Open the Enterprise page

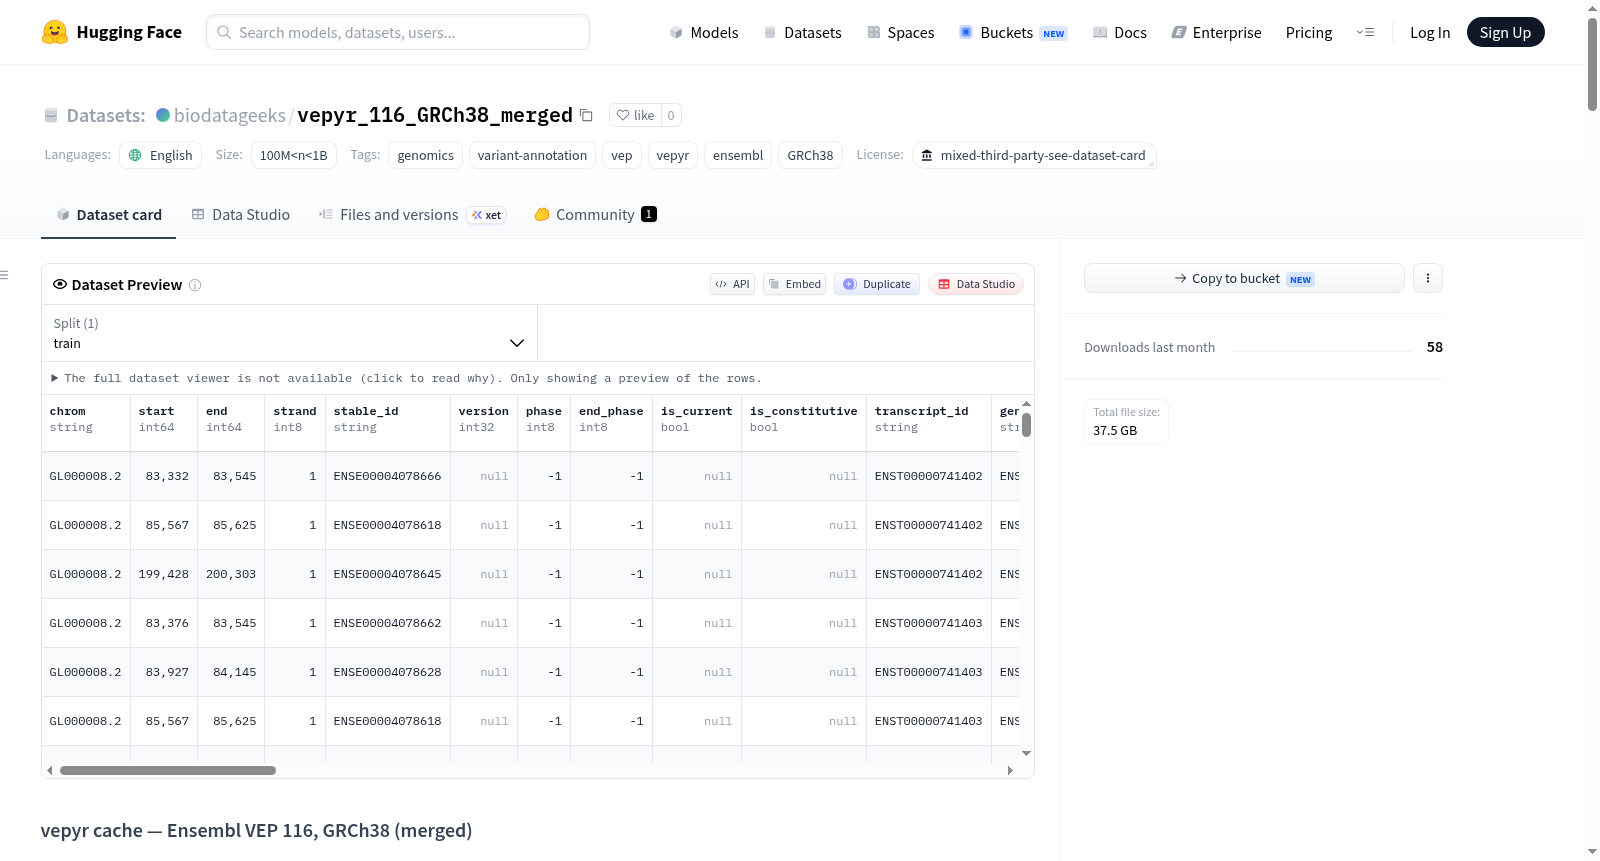1216,33
